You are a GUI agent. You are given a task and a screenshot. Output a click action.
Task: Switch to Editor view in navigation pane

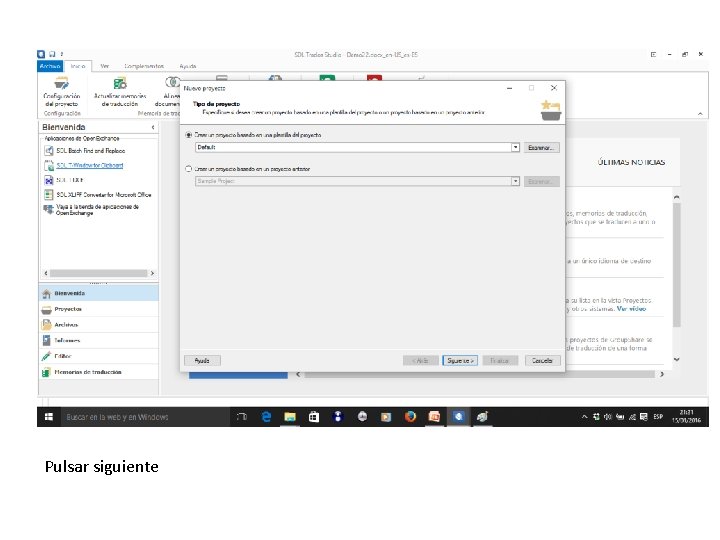pos(99,356)
